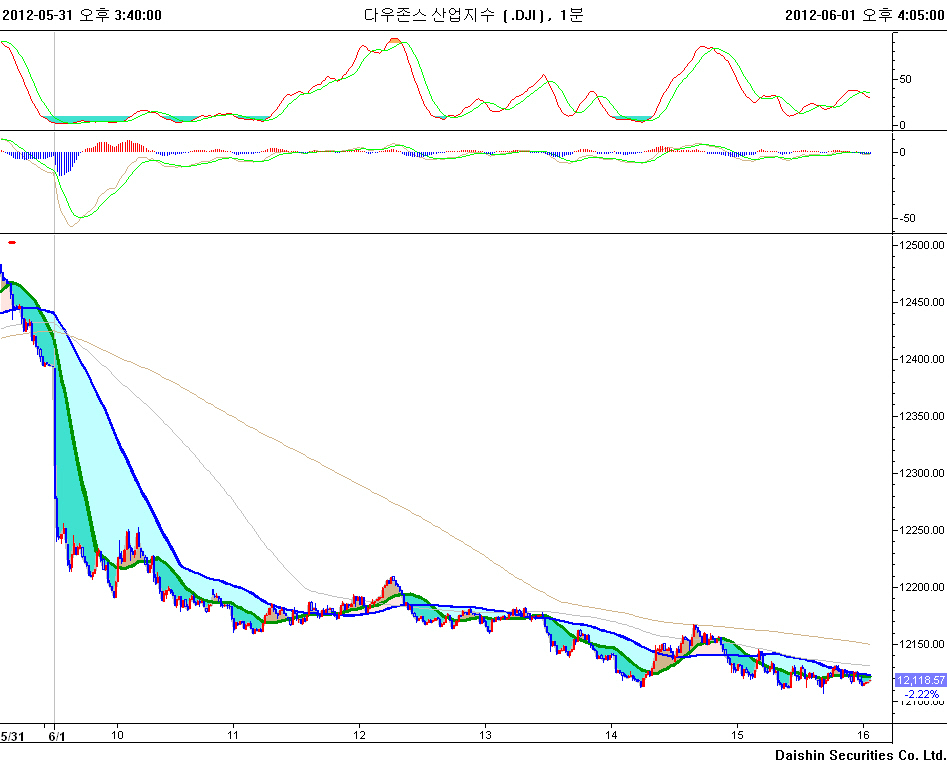
Task: Click the 6/1 date marker on time axis
Action: [56, 735]
